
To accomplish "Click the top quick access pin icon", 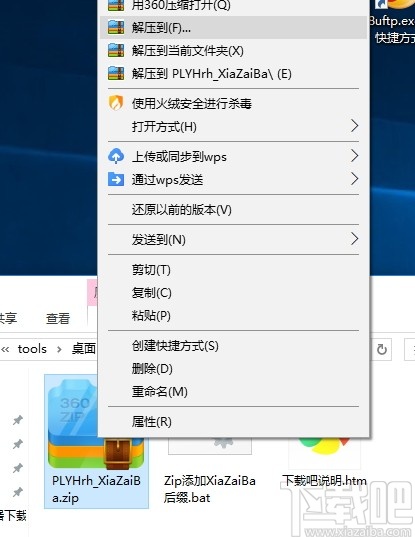I will pos(17,420).
